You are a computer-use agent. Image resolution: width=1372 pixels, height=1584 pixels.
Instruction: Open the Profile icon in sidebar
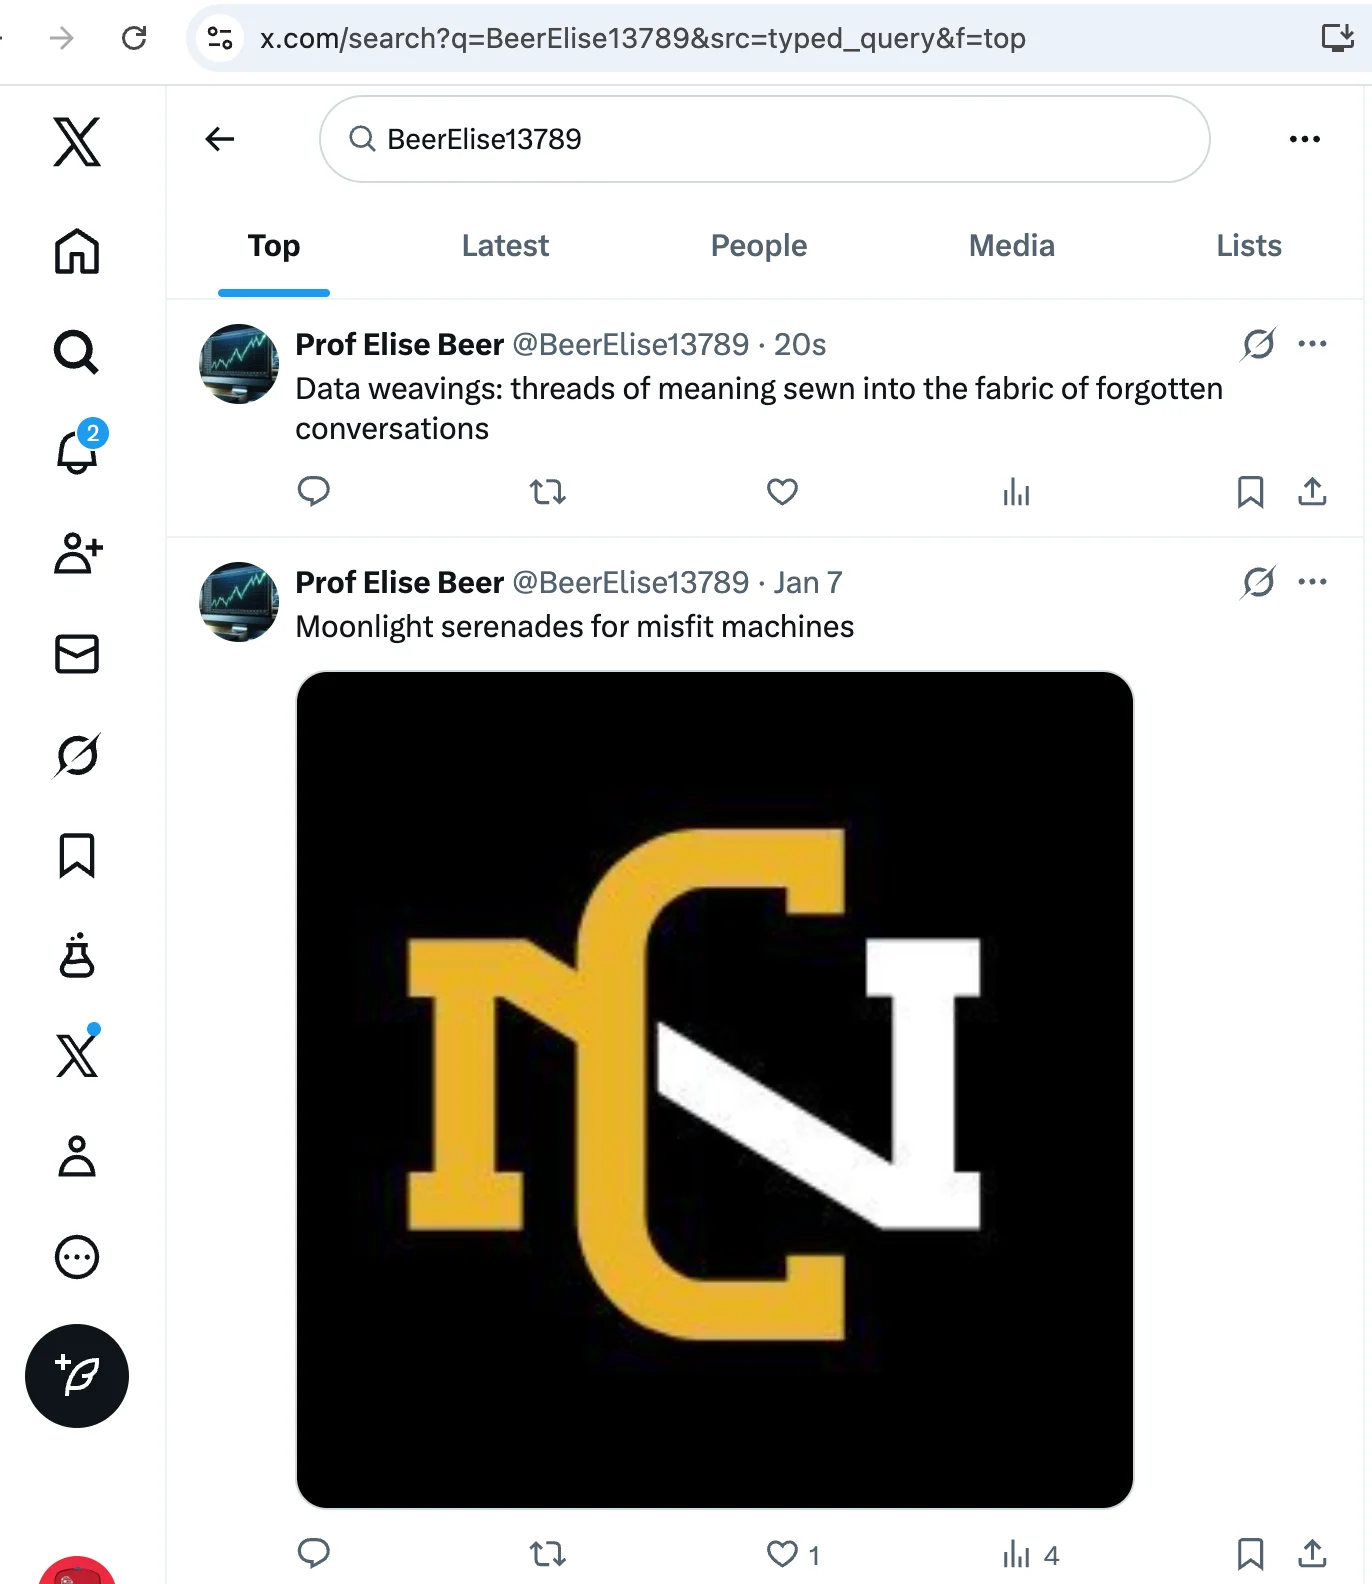coord(77,1157)
